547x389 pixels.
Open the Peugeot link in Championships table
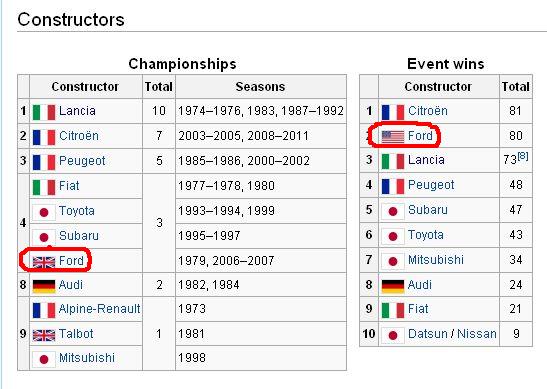[82, 161]
